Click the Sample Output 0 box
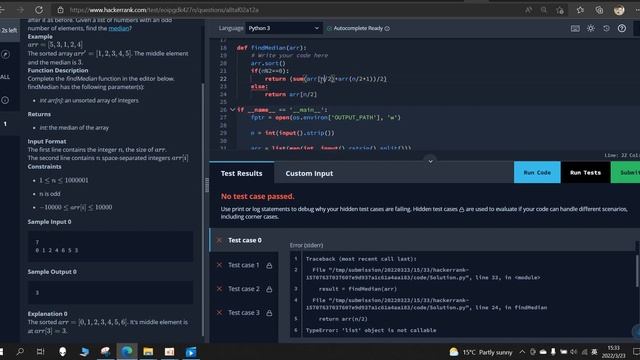The width and height of the screenshot is (640, 360). 111,292
